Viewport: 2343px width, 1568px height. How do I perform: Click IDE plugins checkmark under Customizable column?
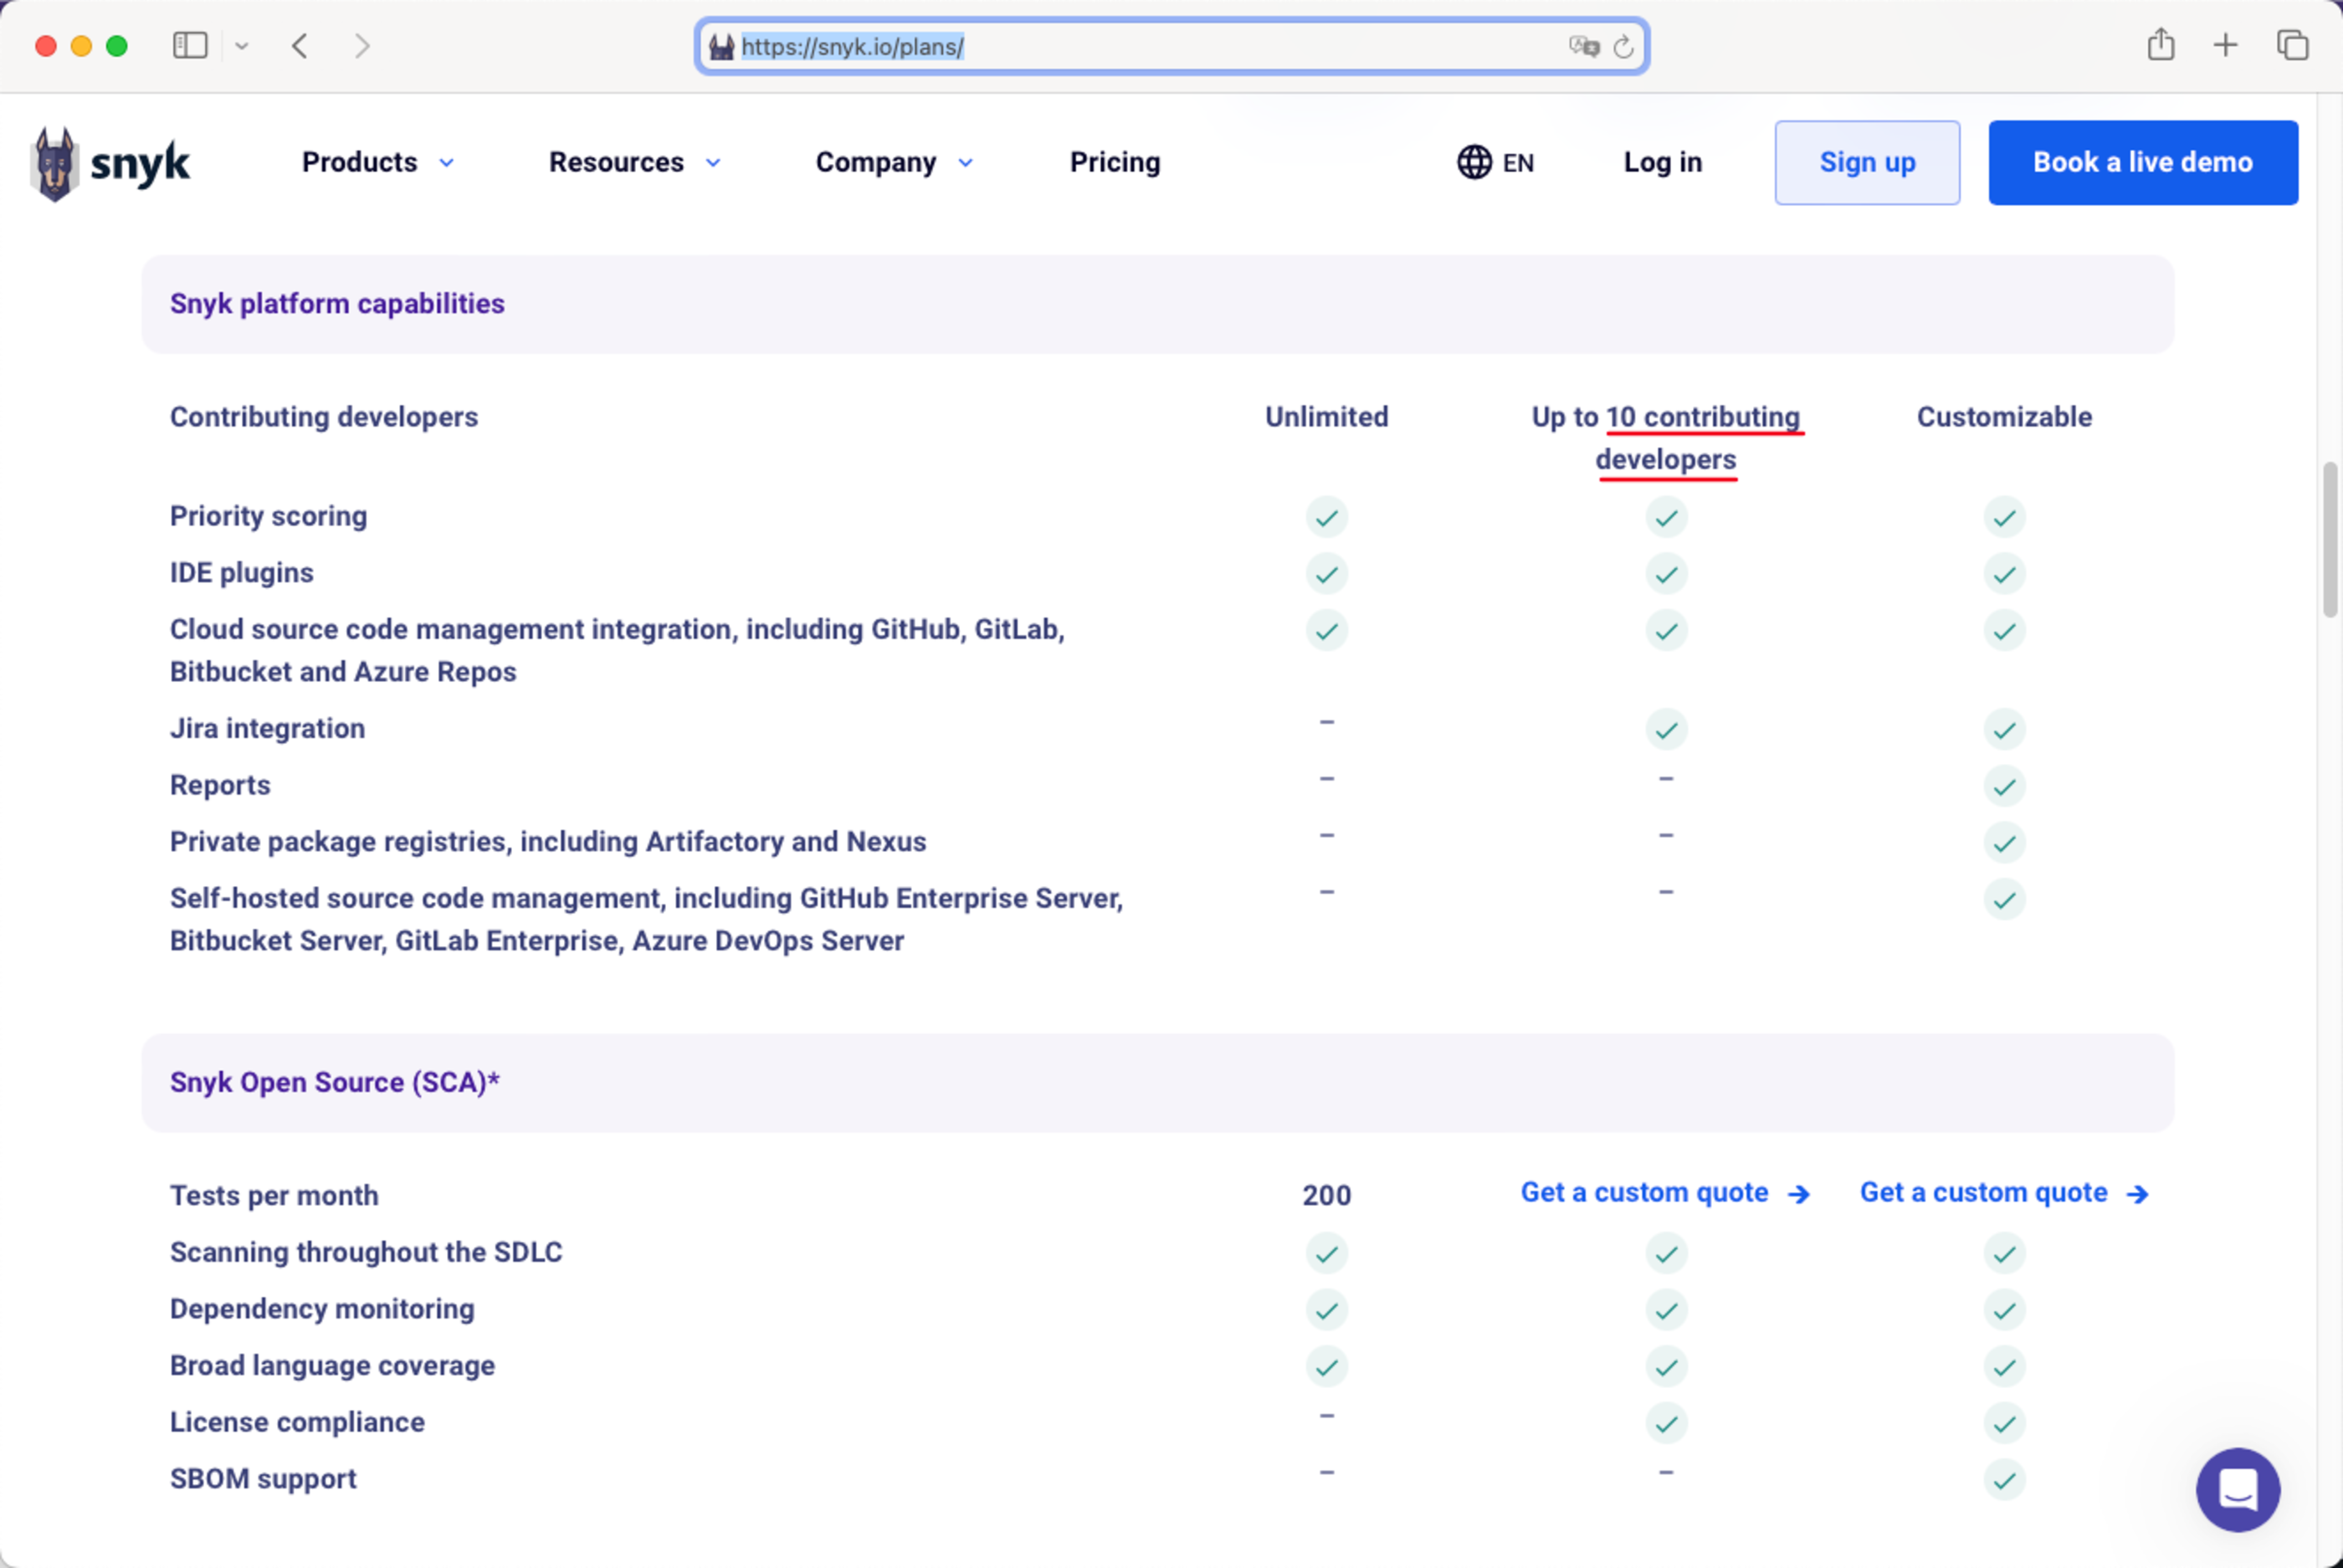coord(2005,574)
